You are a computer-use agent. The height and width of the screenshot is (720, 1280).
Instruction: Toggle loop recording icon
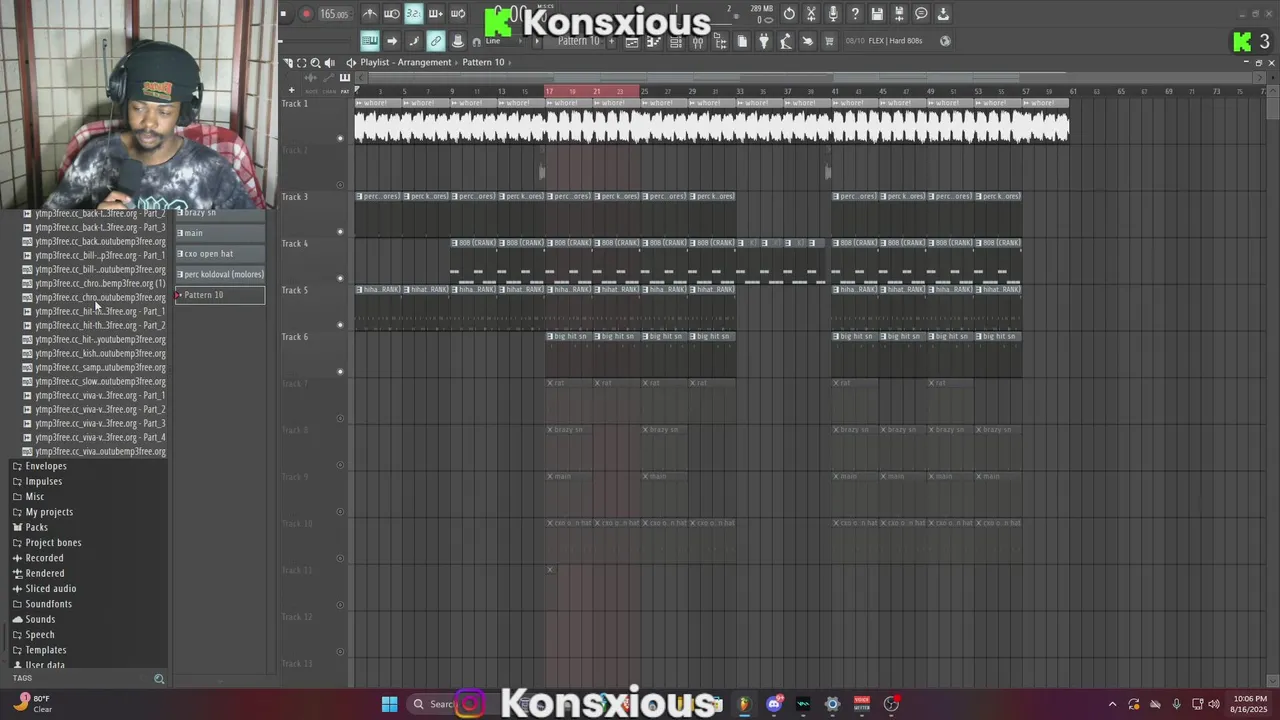point(458,14)
